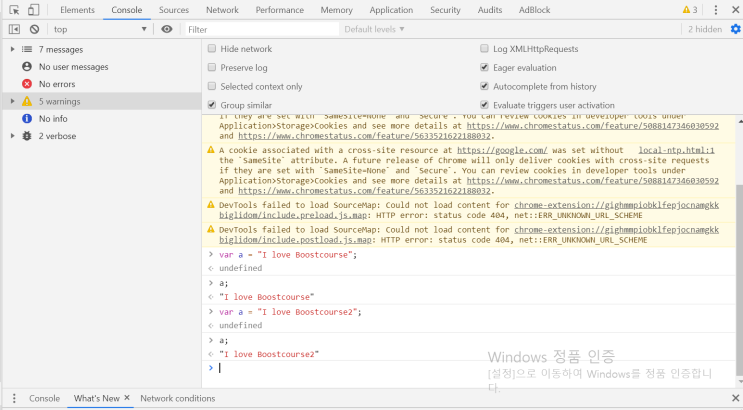Click the console output vertical scrollbar
Image resolution: width=743 pixels, height=410 pixels.
click(x=739, y=280)
